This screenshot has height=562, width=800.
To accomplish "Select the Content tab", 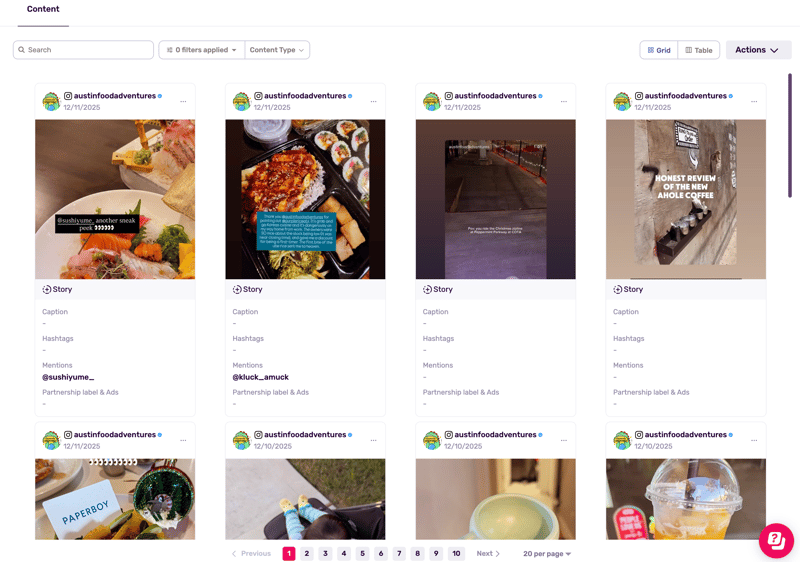I will pos(43,9).
